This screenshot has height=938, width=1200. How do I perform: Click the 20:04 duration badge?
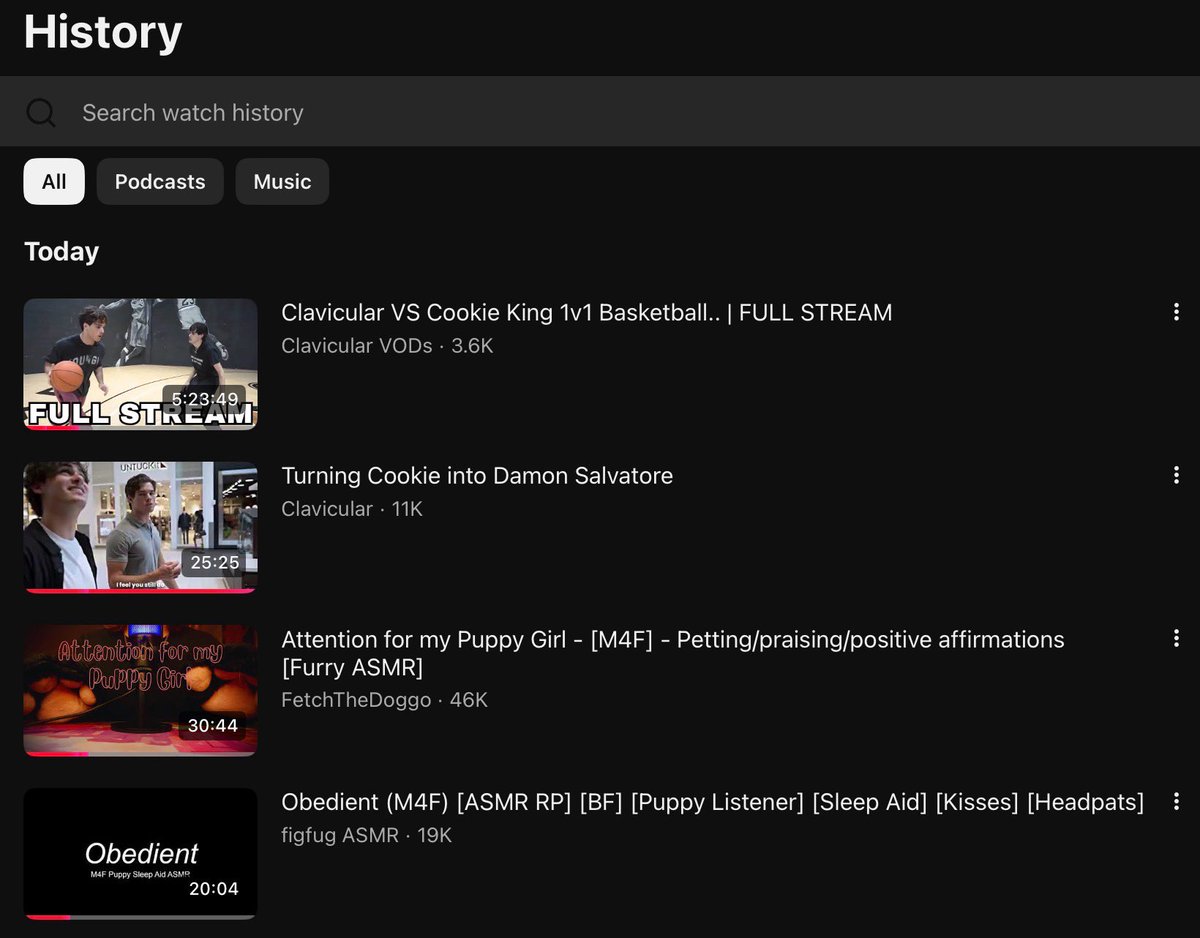click(214, 888)
